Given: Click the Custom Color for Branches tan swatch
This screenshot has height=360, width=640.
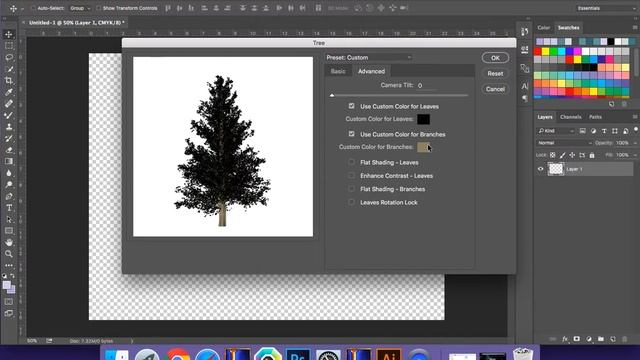Looking at the screenshot, I should [423, 147].
